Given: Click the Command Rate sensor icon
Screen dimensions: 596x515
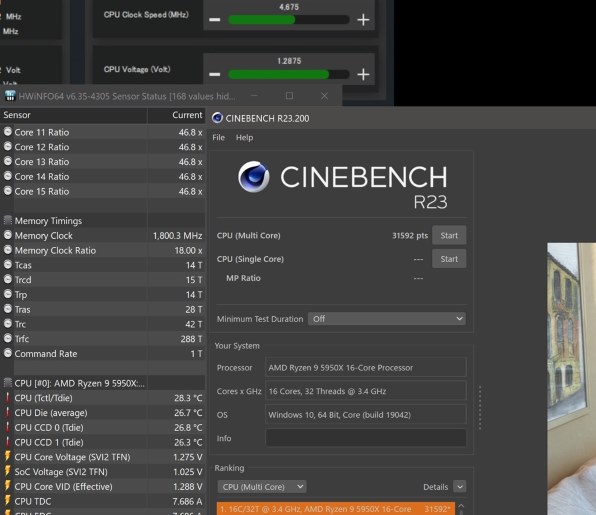Looking at the screenshot, I should (x=8, y=353).
